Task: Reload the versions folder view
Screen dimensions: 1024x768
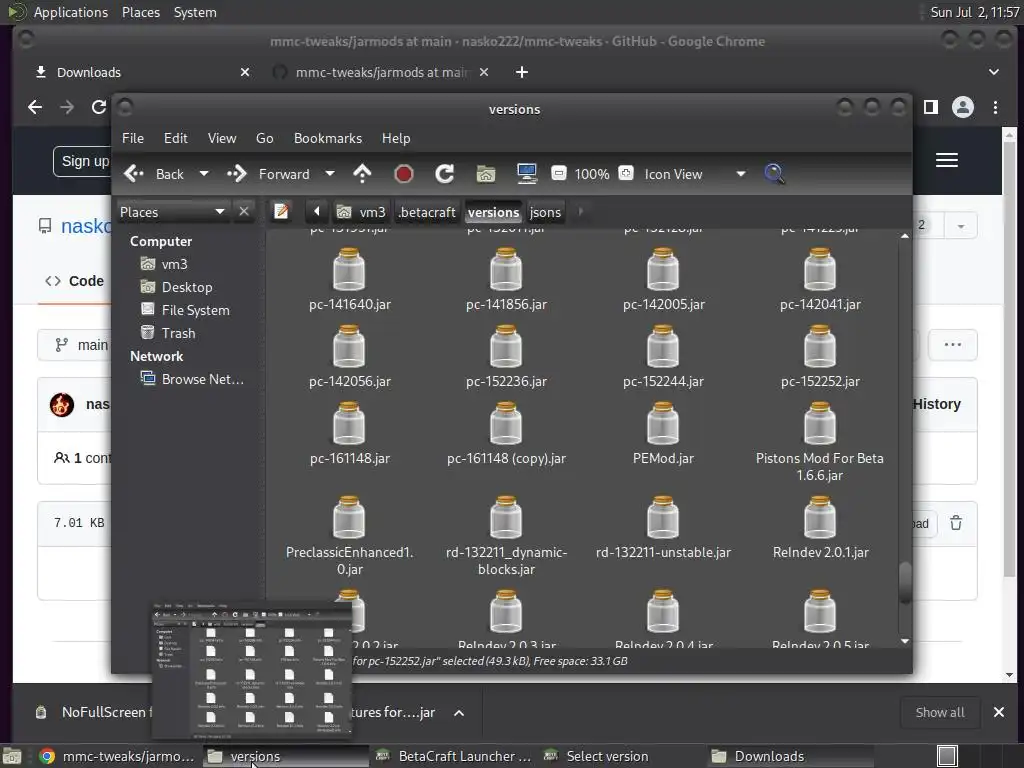Action: (x=445, y=174)
